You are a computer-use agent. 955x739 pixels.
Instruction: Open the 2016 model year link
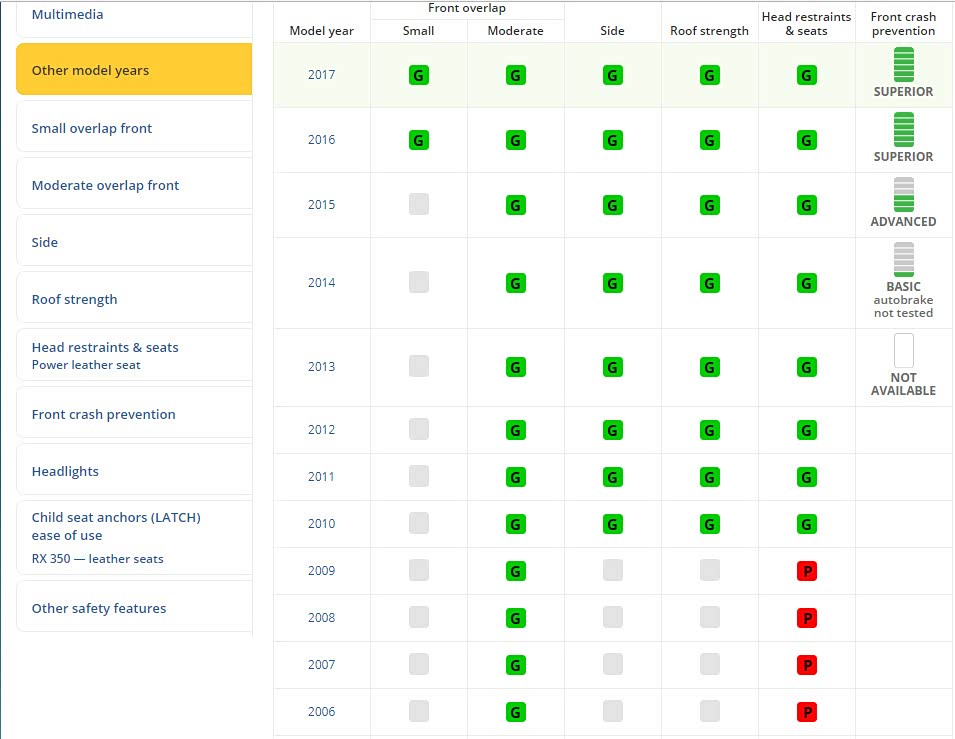321,140
